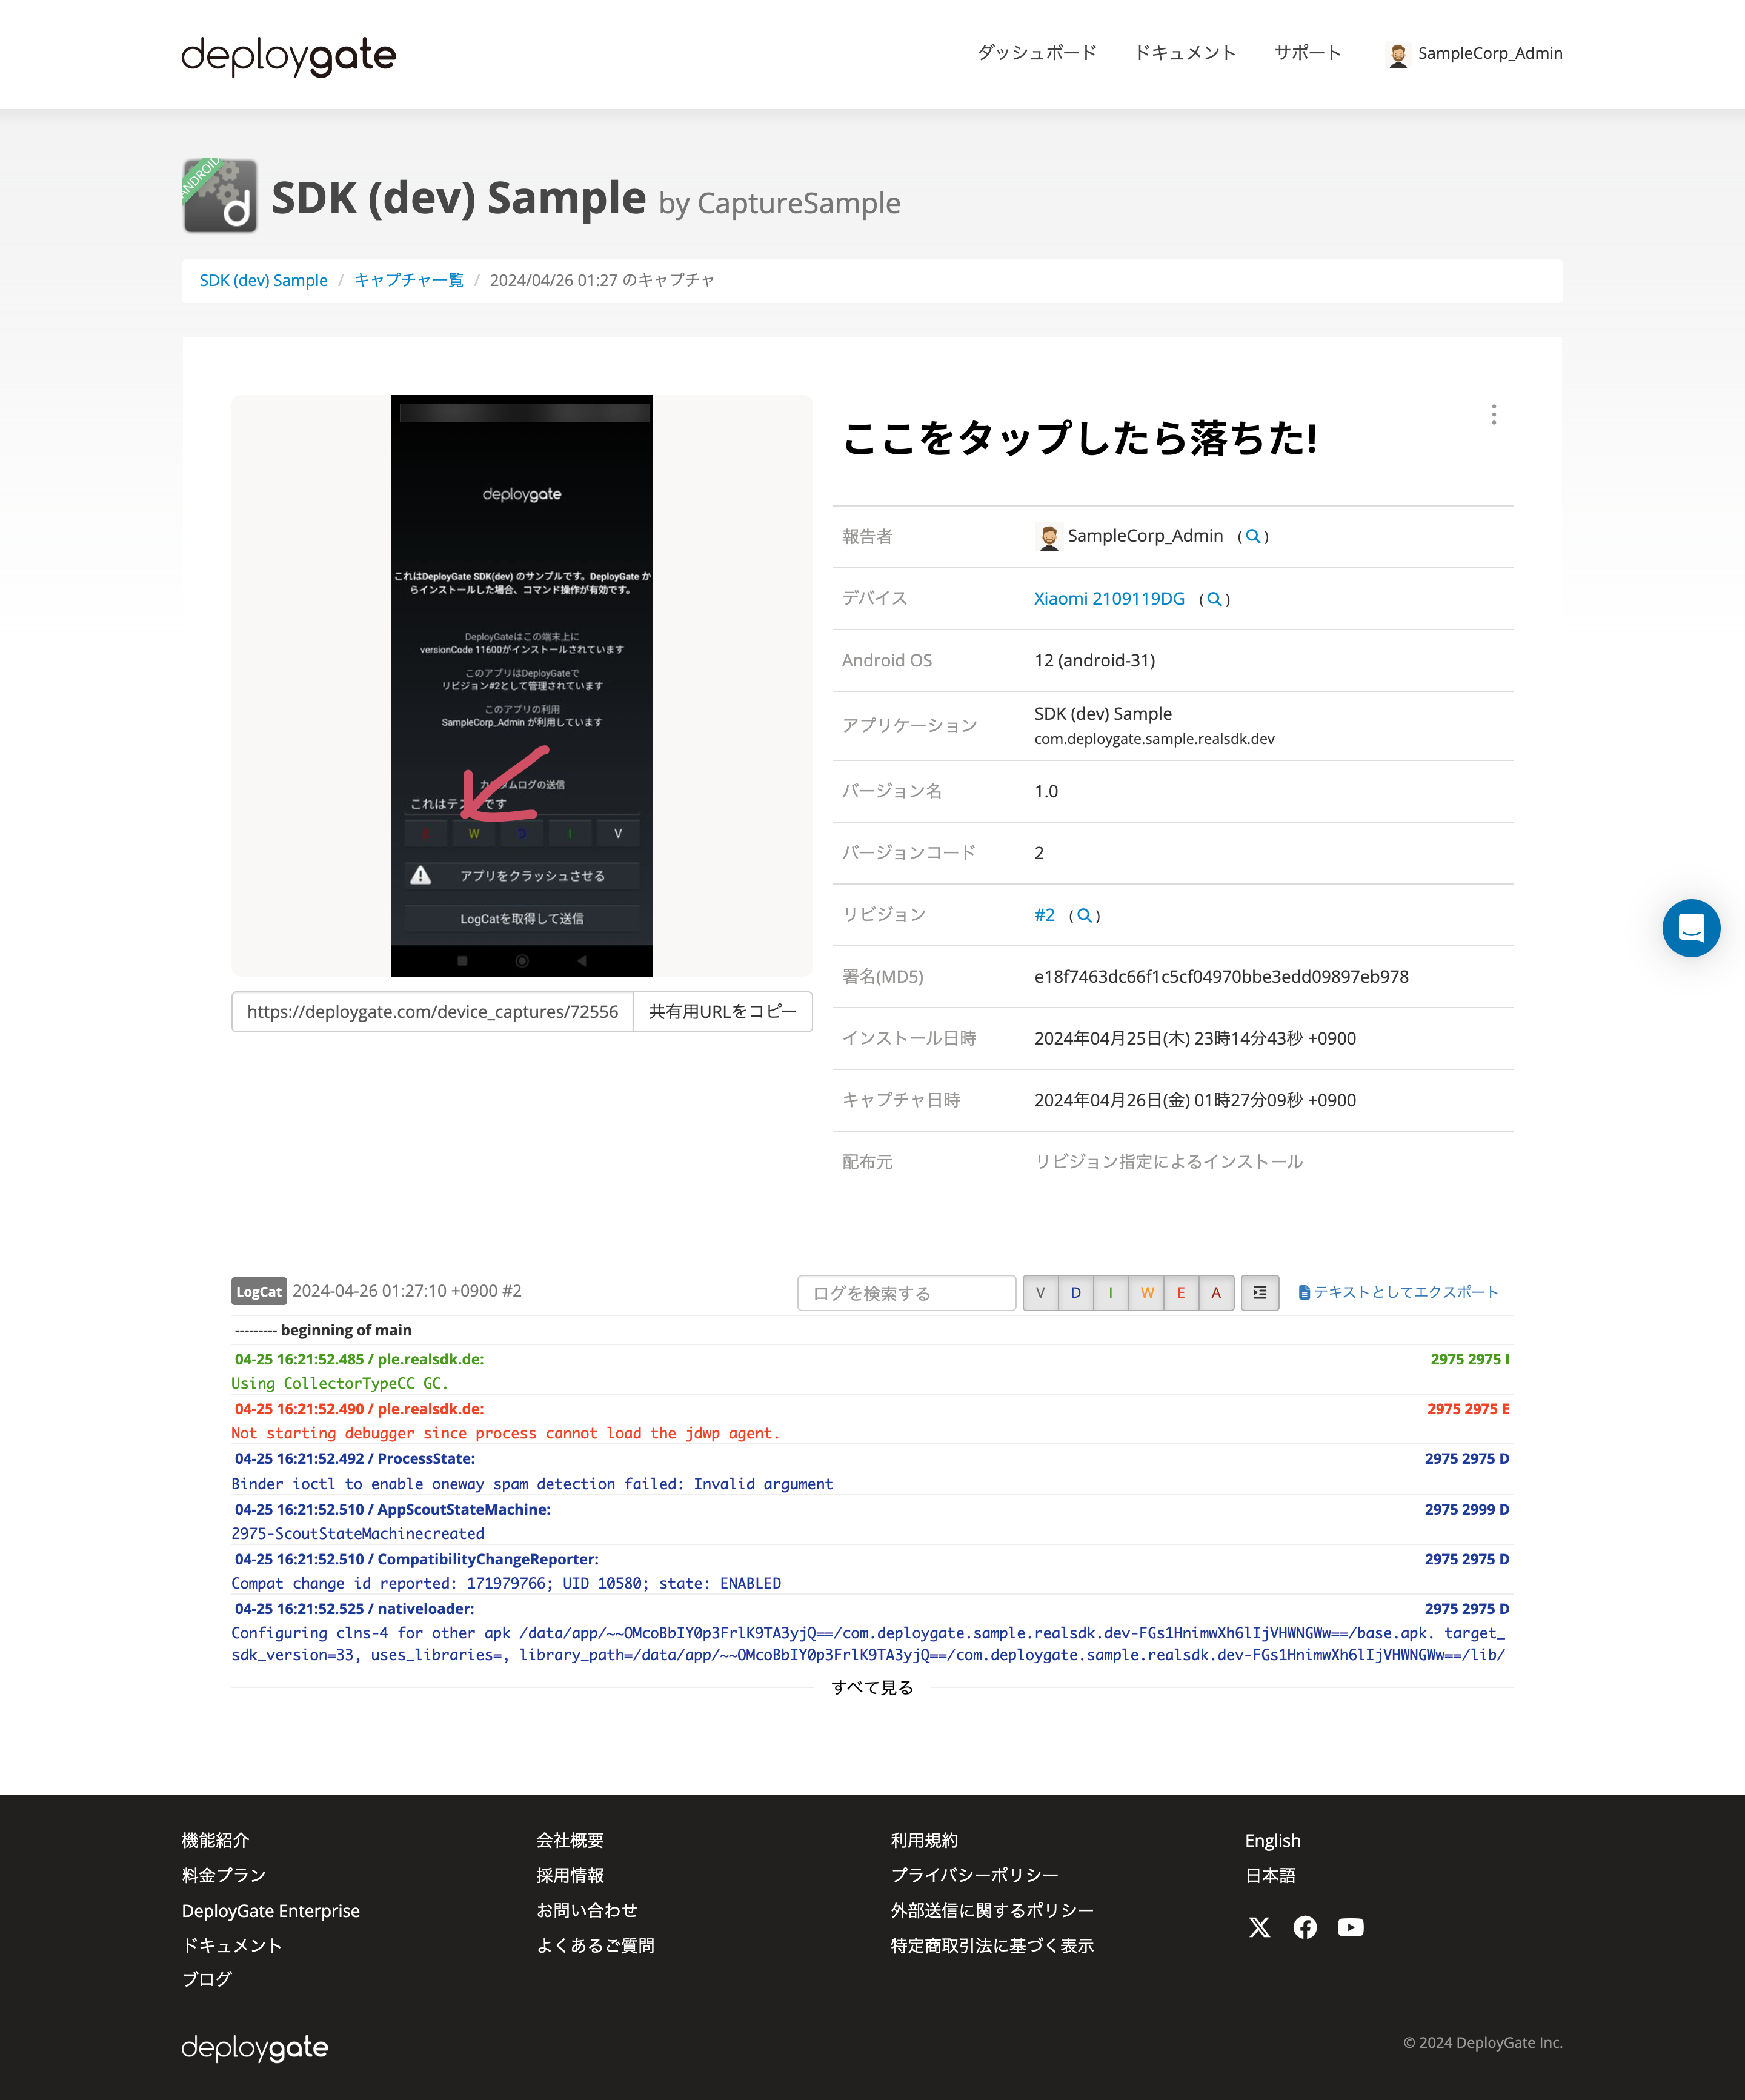Open the Facebook page from the footer
This screenshot has width=1745, height=2100.
pyautogui.click(x=1305, y=1927)
